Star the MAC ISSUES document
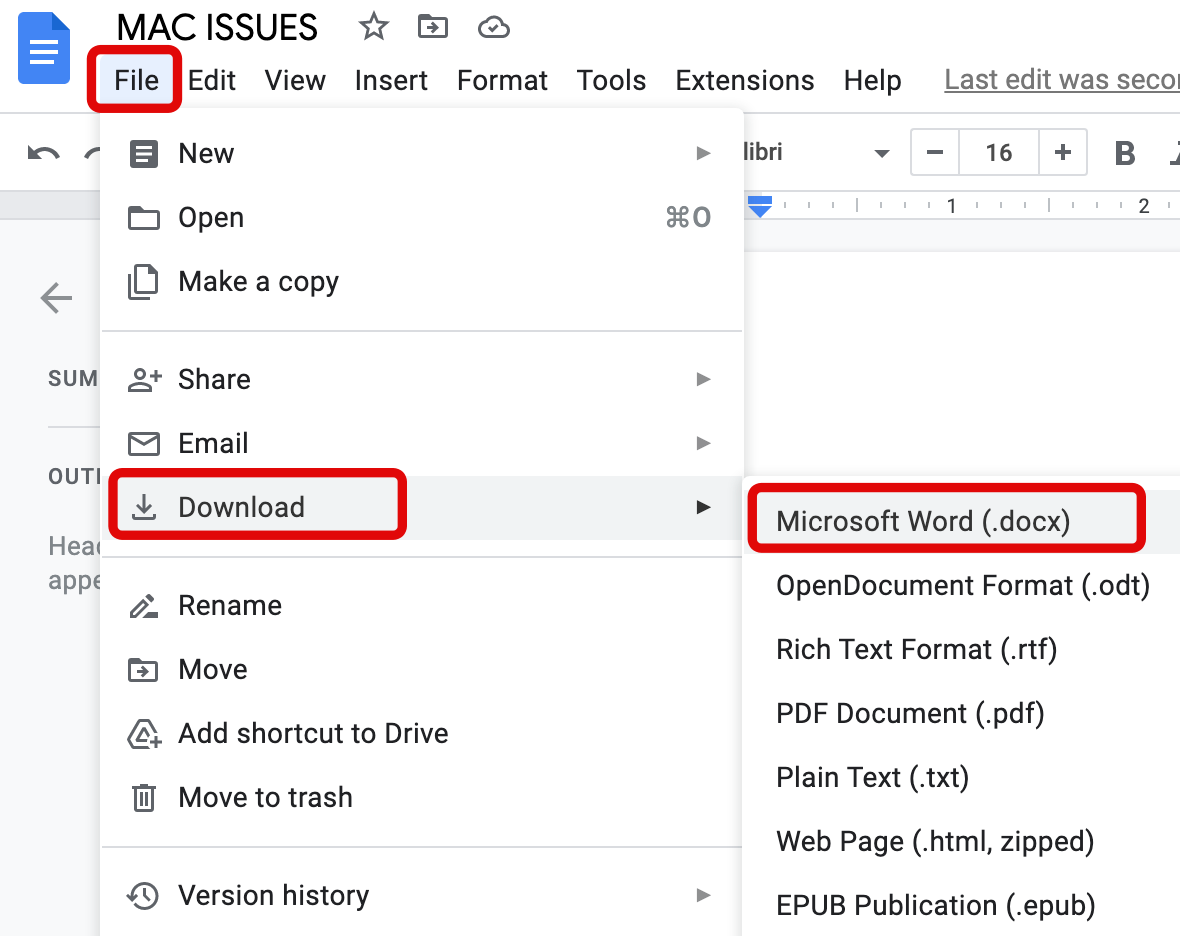 pos(373,27)
